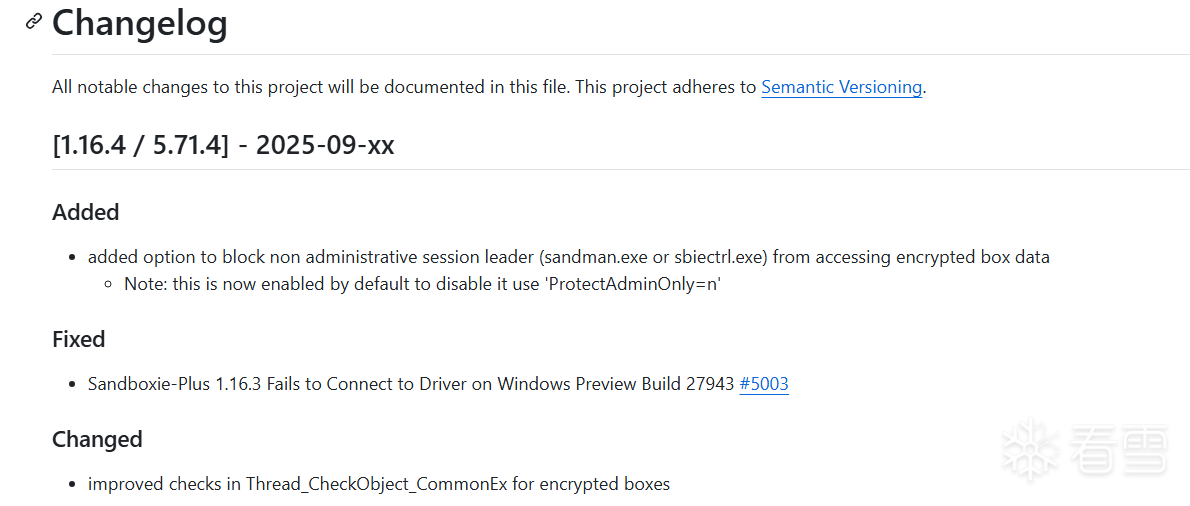Click the Fixed section heading
Screen dimensions: 1190x506
[79, 339]
